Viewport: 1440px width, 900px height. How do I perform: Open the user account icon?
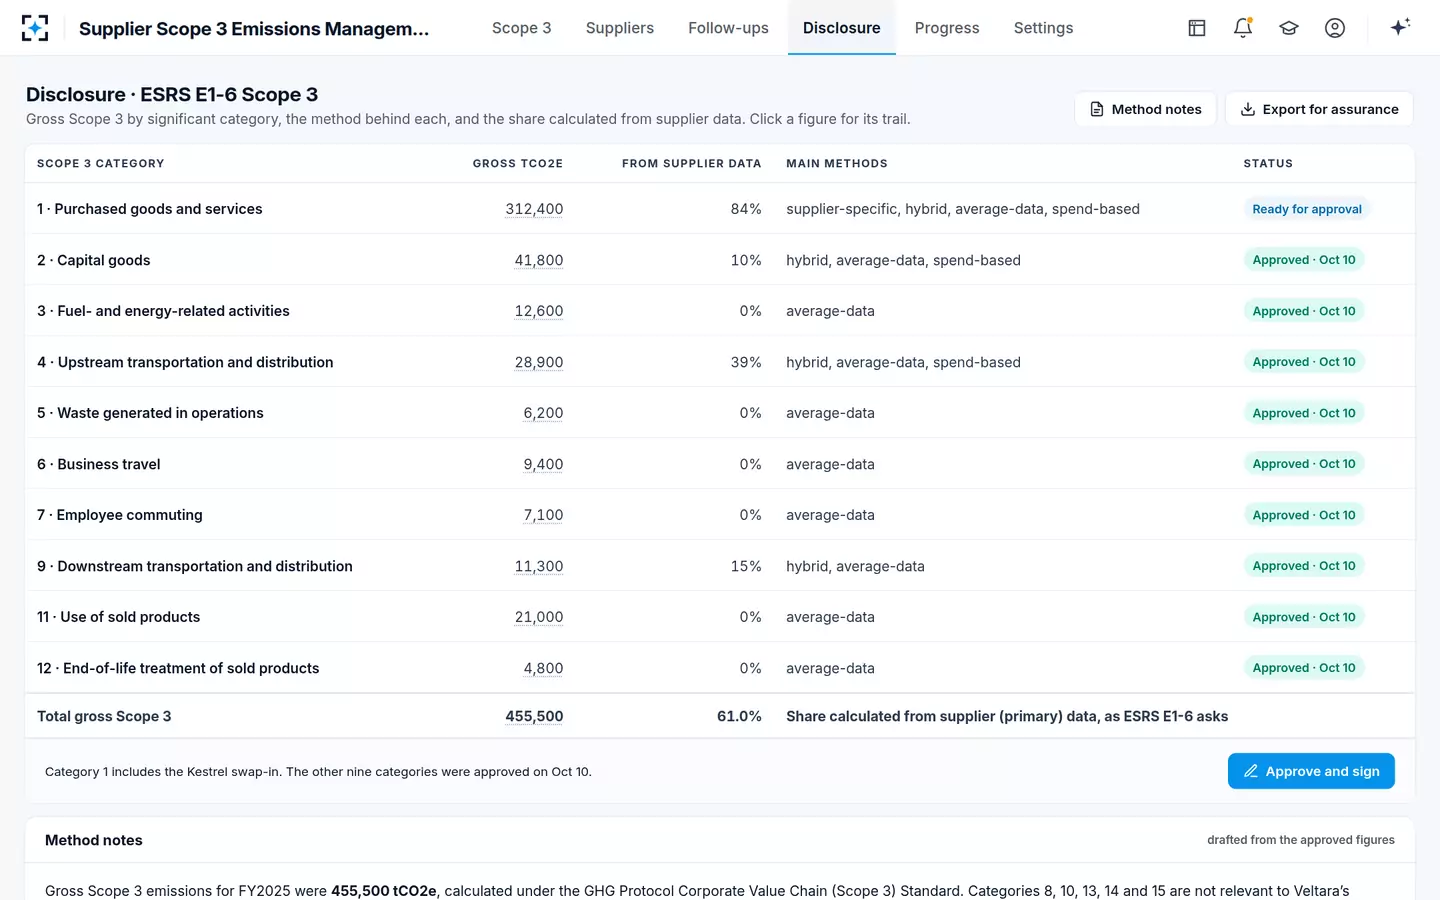[1335, 28]
